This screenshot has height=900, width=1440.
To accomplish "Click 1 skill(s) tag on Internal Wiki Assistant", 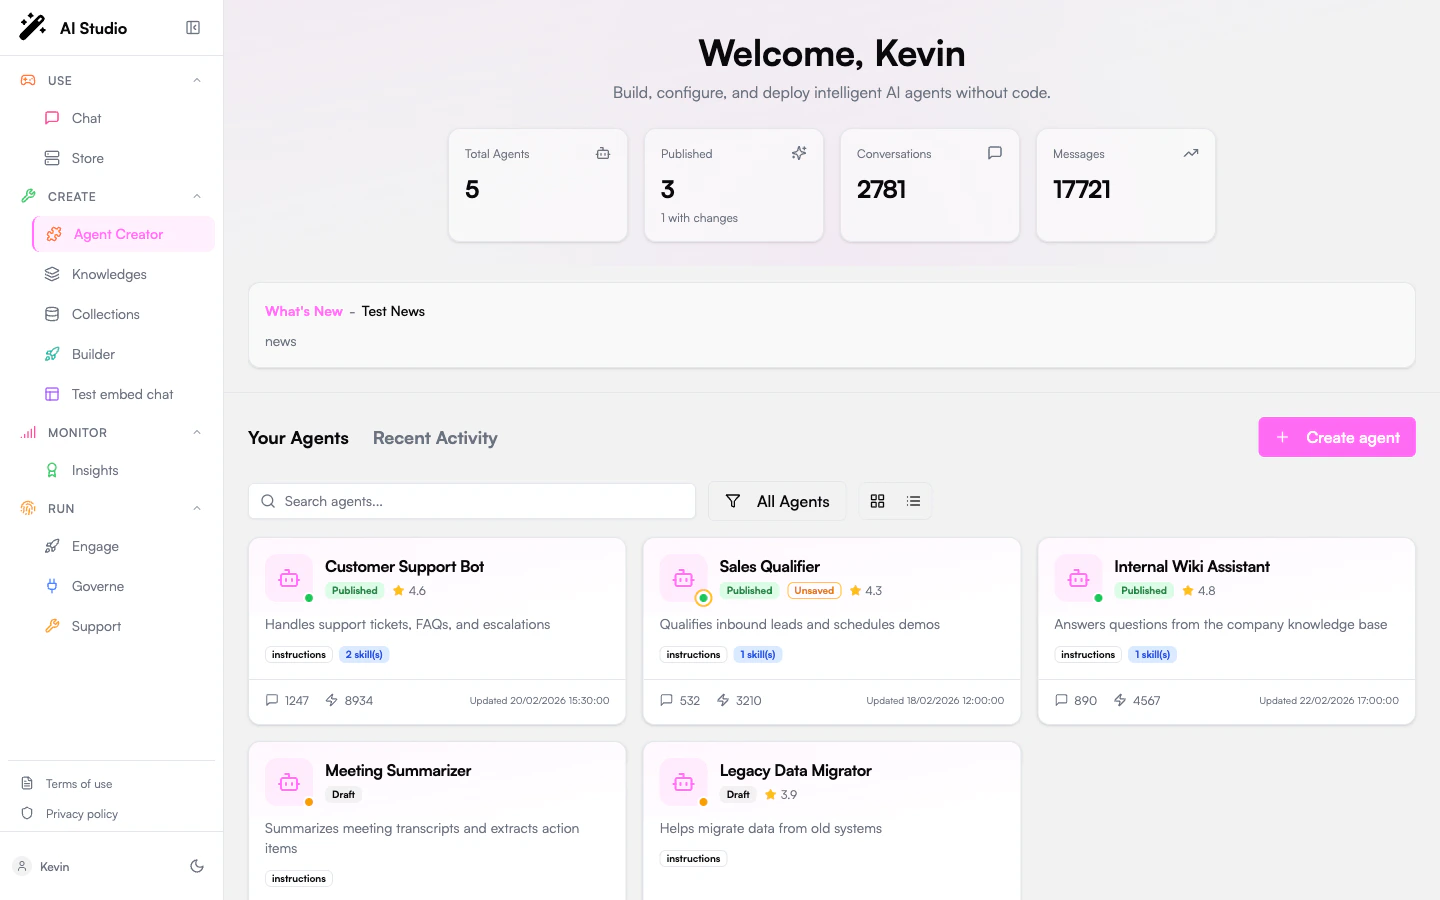I will tap(1152, 655).
